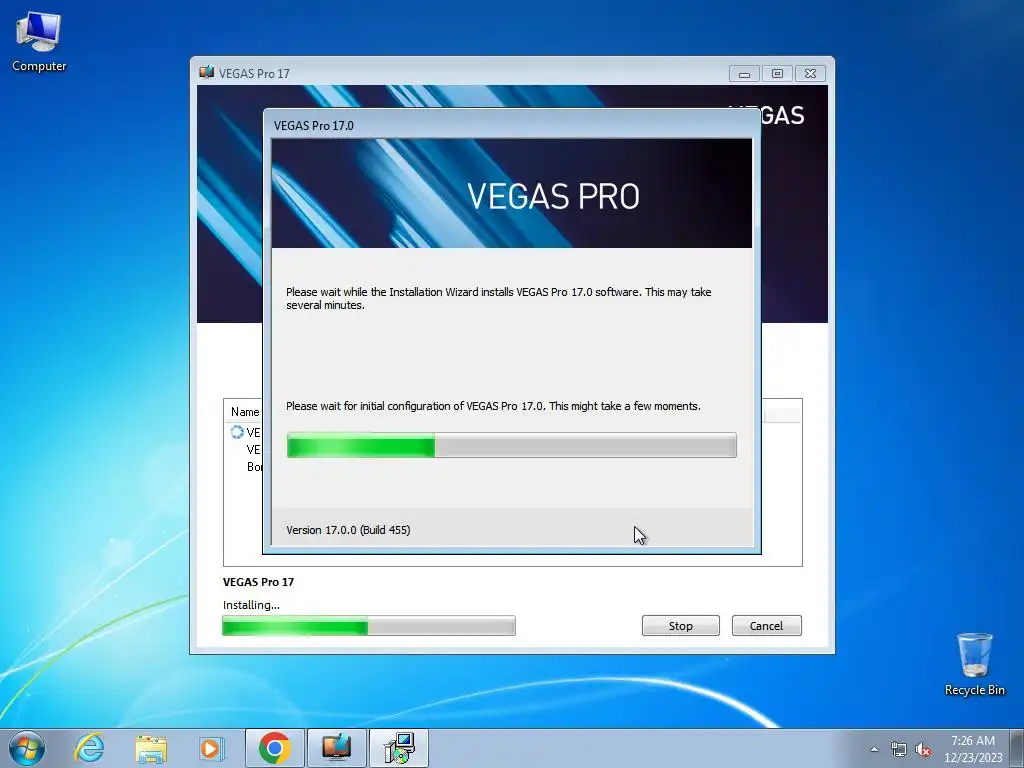Open the Windows Start menu orb
This screenshot has width=1024, height=768.
pos(27,748)
